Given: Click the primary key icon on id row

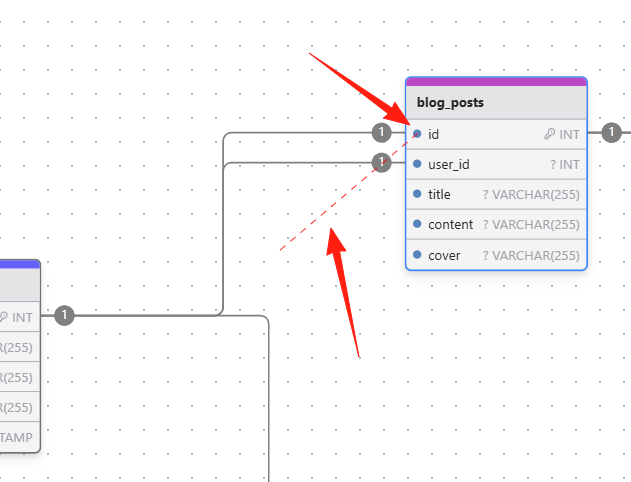Looking at the screenshot, I should (550, 134).
